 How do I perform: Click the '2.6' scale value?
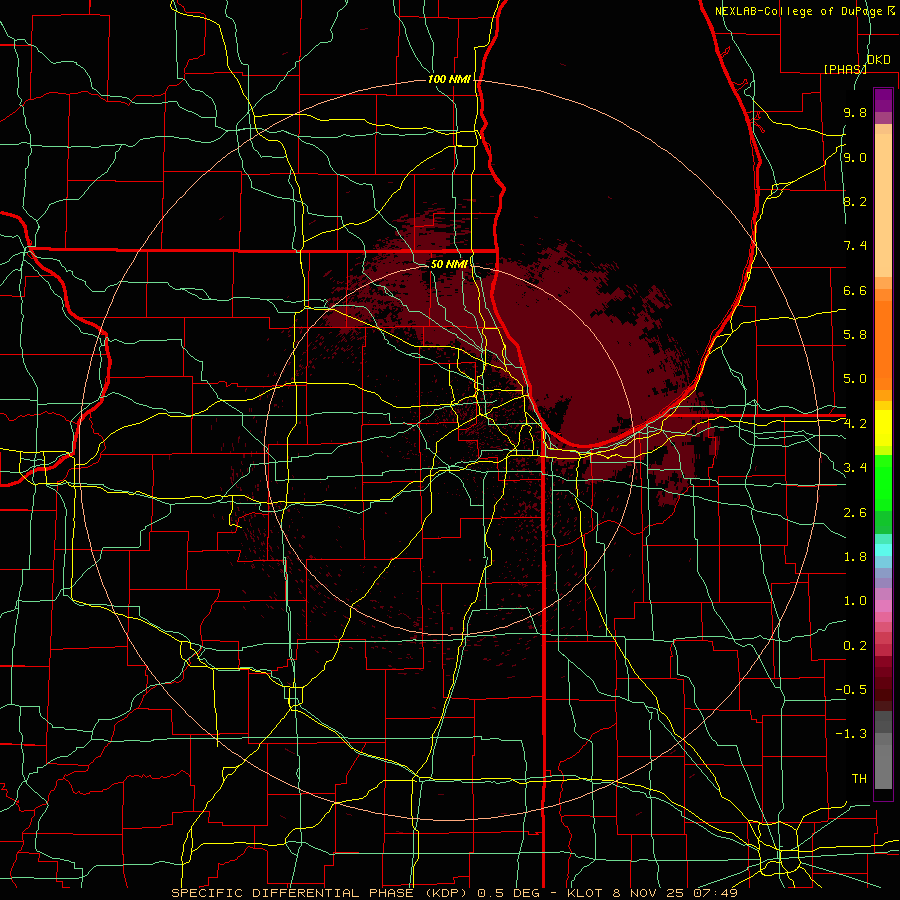click(x=855, y=513)
